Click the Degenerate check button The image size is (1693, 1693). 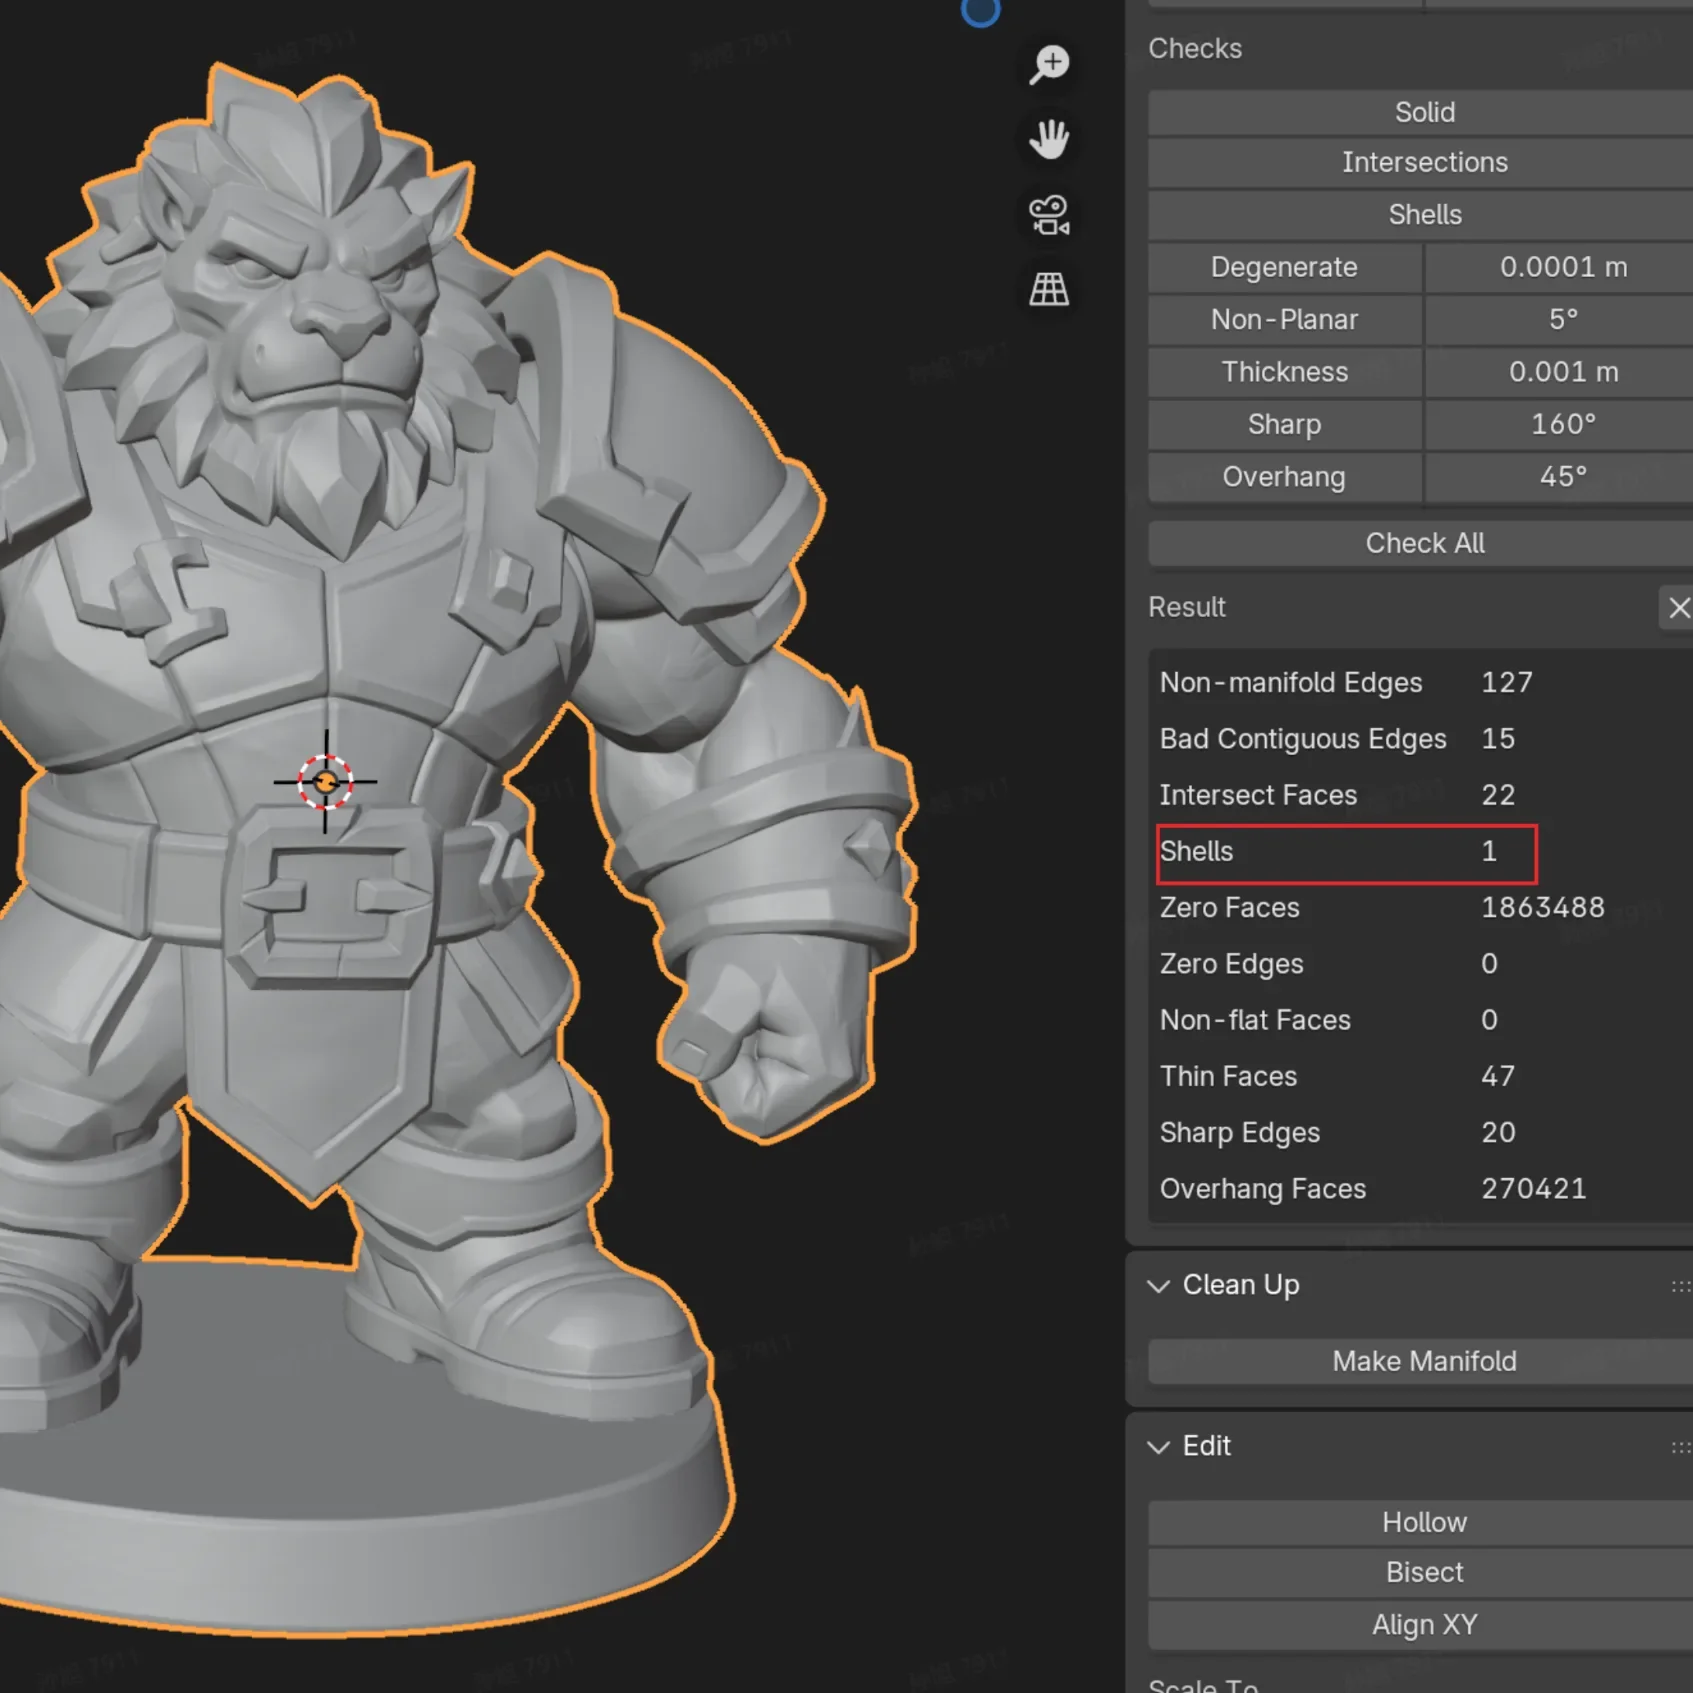pos(1285,267)
